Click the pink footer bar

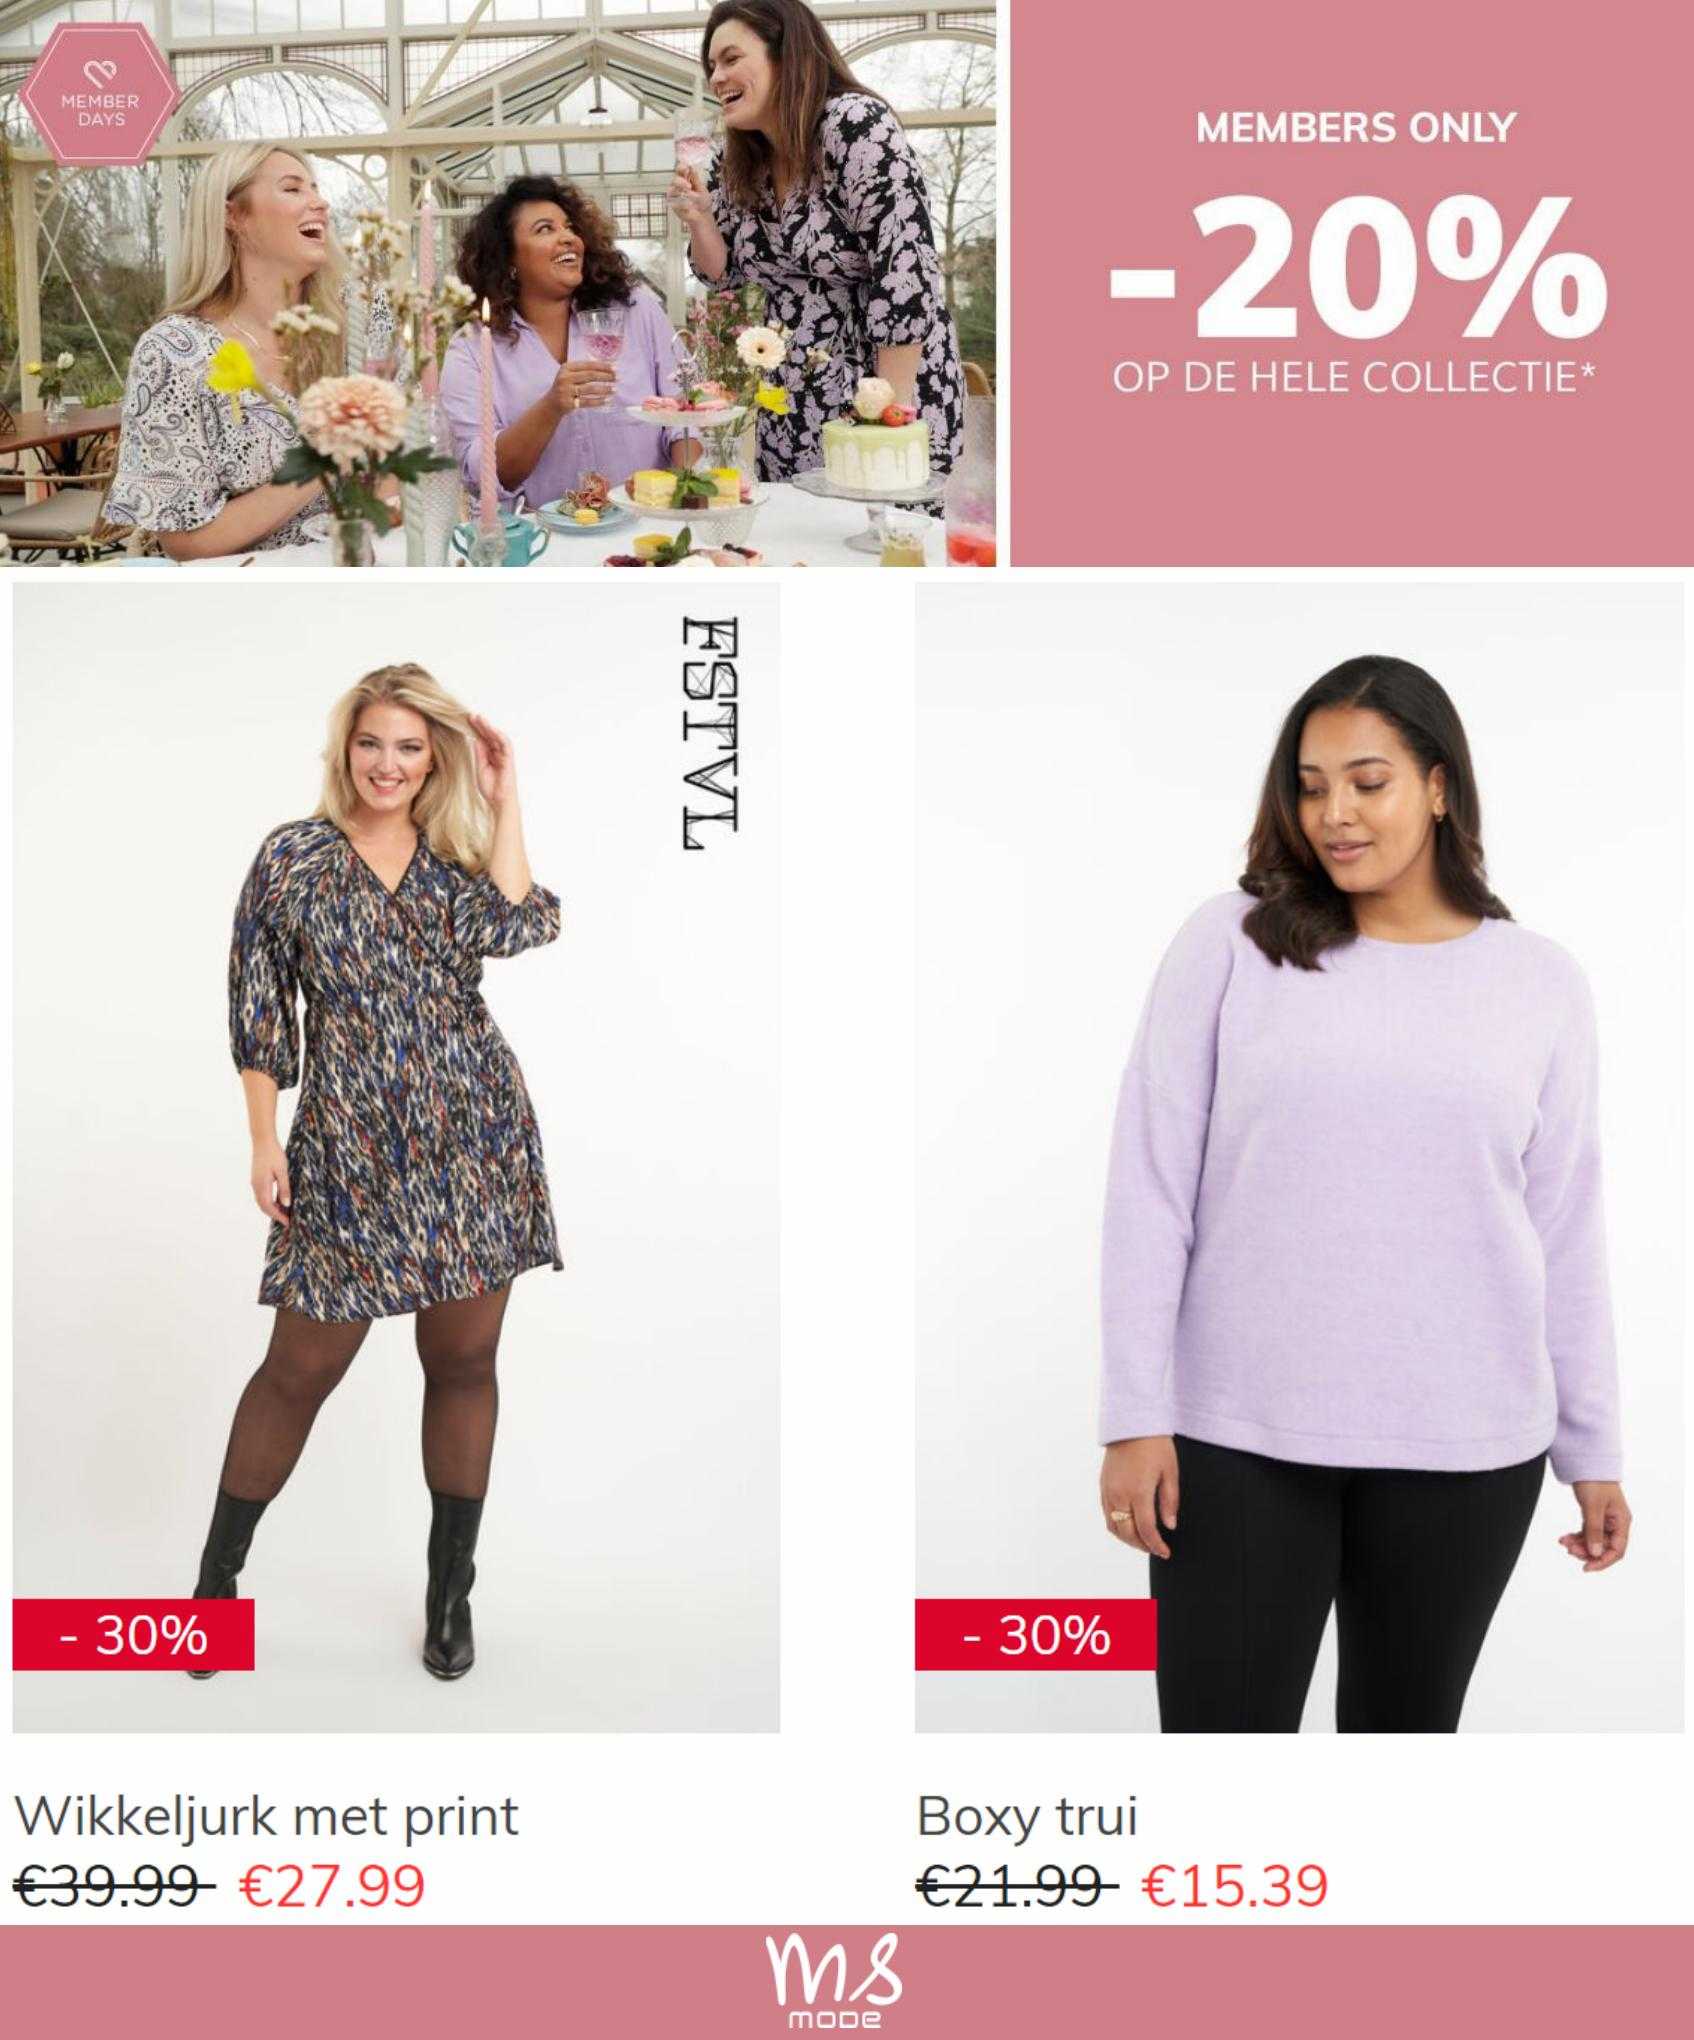point(847,1982)
